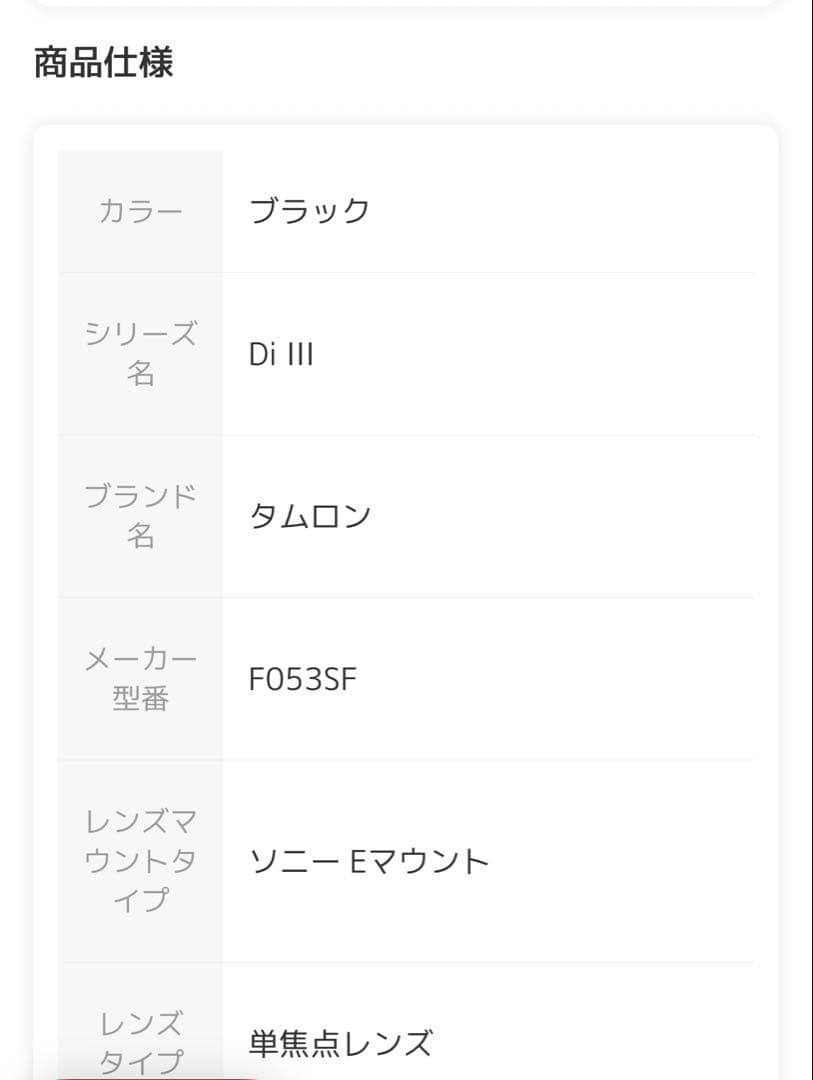Click the 商品仕様 section heading
Image resolution: width=813 pixels, height=1080 pixels.
[104, 62]
